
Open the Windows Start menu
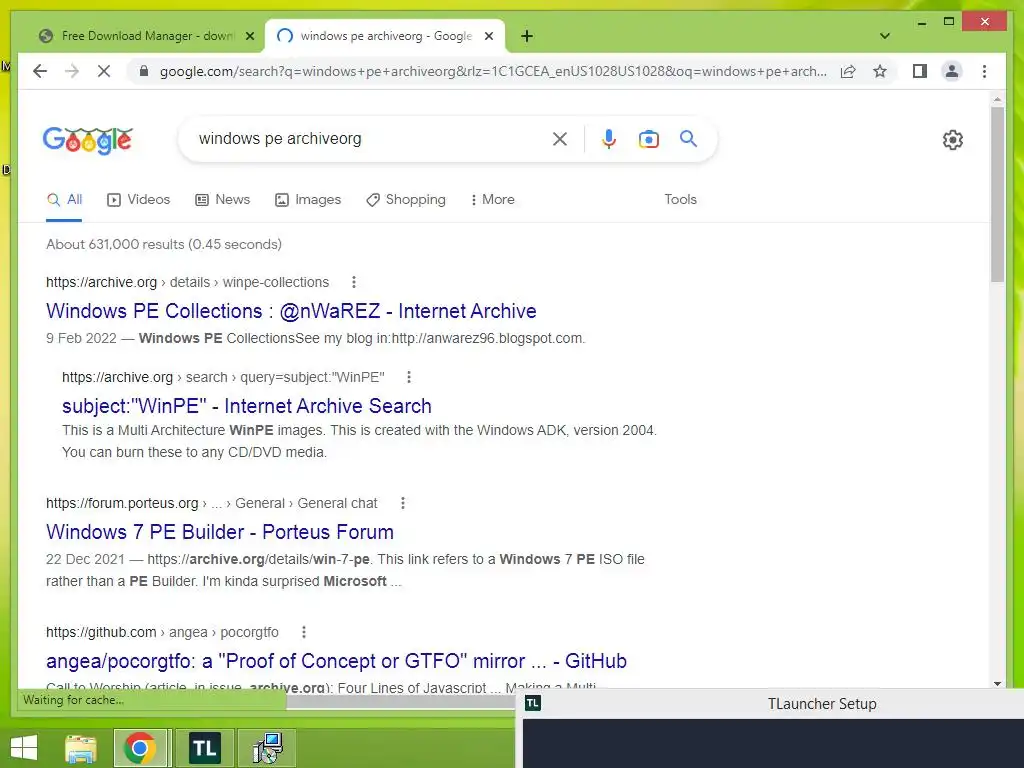click(x=24, y=748)
